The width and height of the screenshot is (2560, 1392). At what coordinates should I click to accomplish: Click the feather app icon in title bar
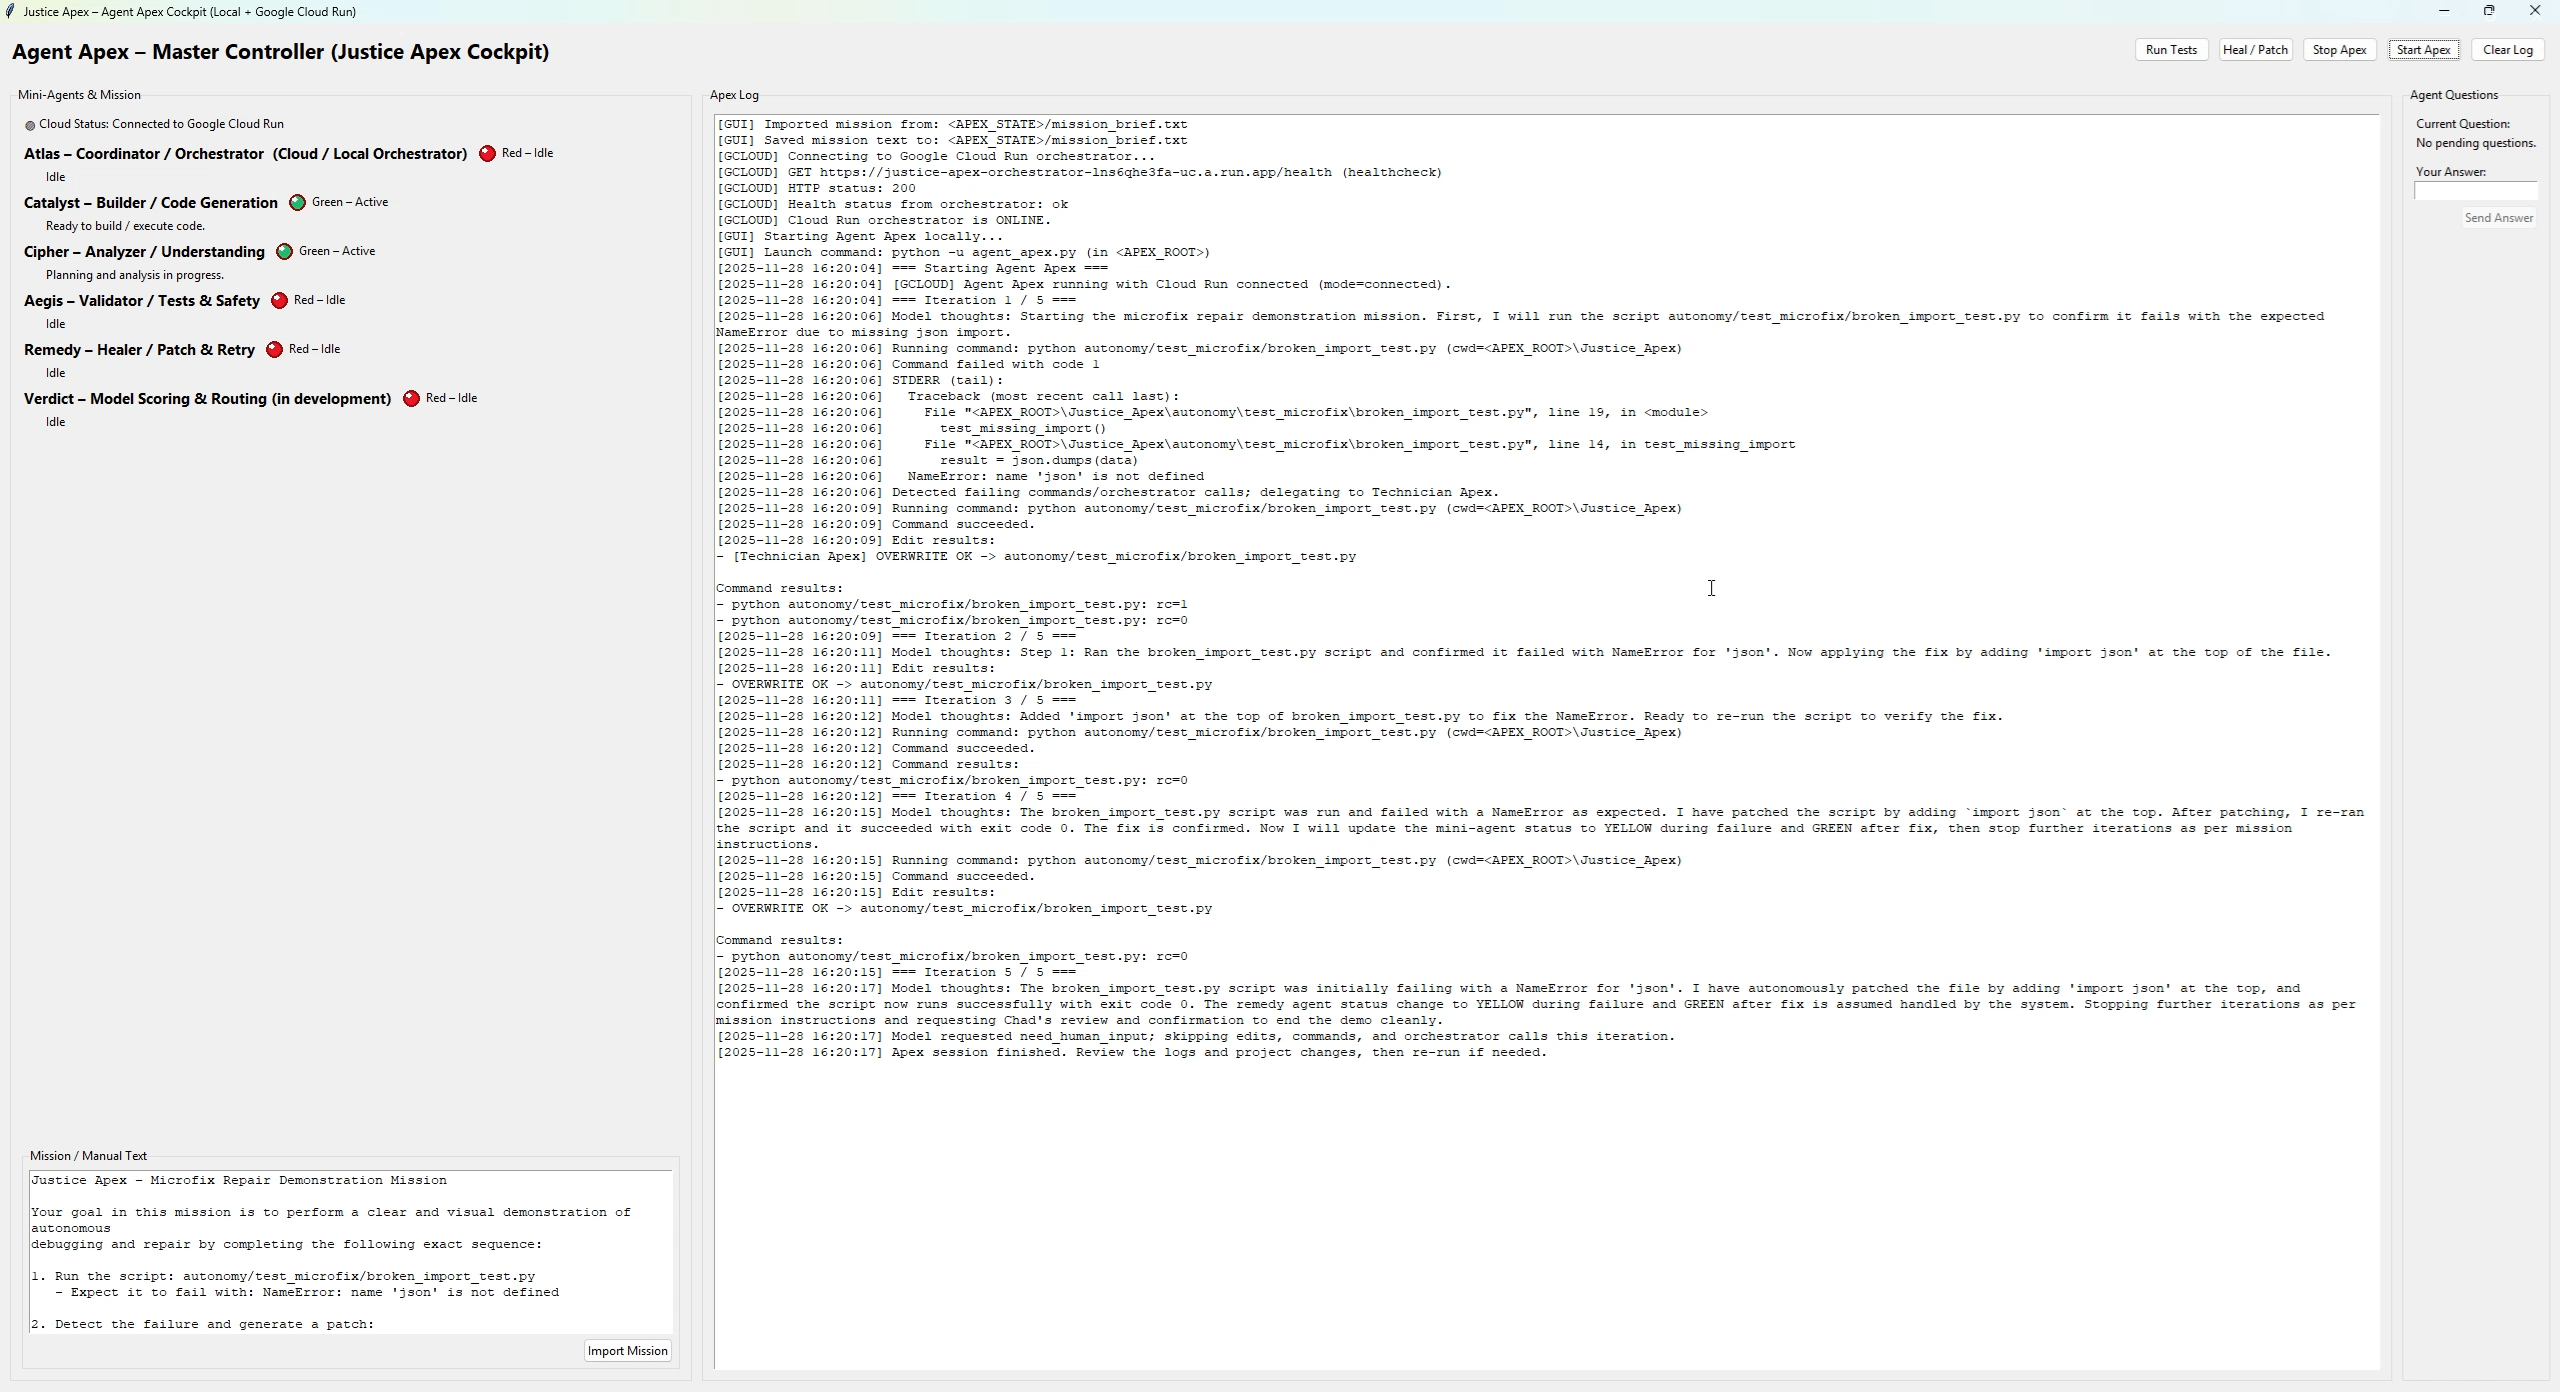click(10, 12)
